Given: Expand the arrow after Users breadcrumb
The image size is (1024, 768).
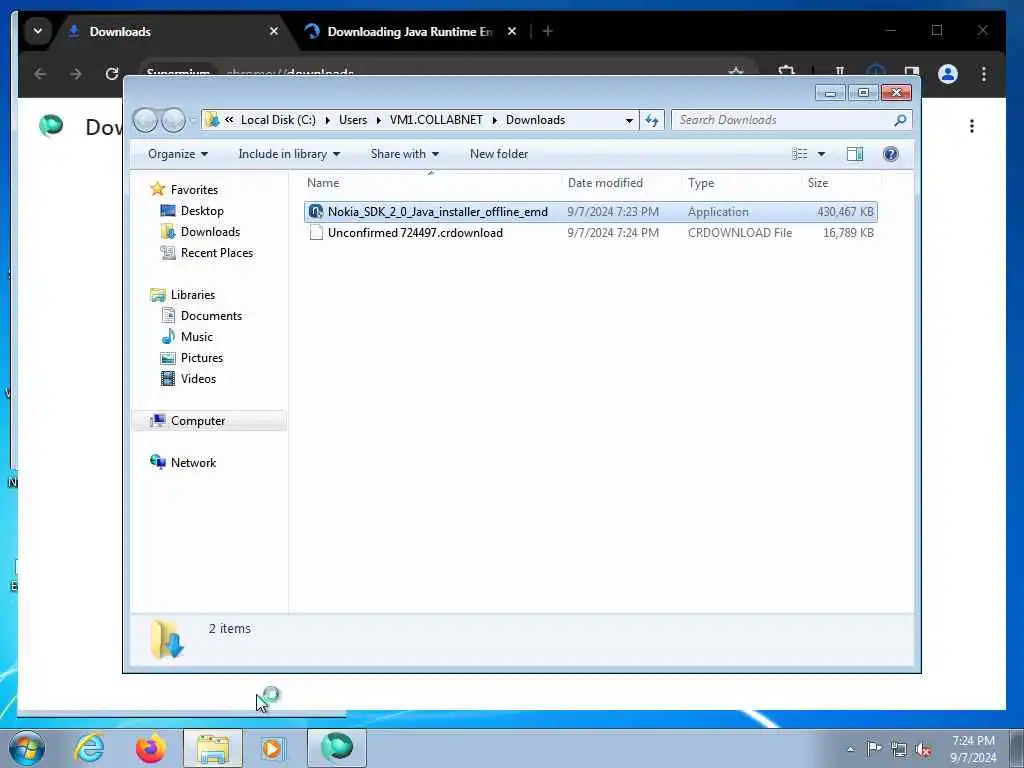Looking at the screenshot, I should pyautogui.click(x=378, y=120).
